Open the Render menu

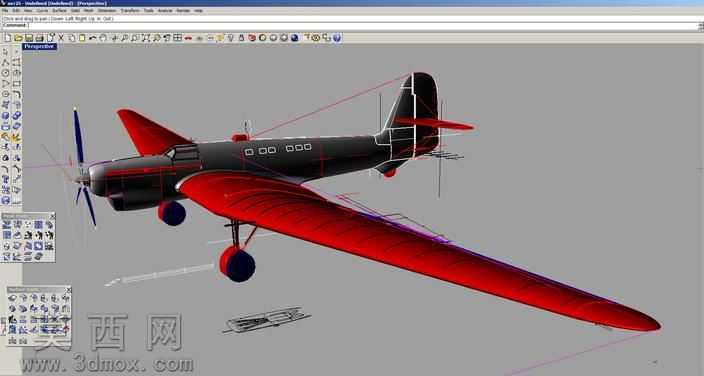[x=183, y=10]
